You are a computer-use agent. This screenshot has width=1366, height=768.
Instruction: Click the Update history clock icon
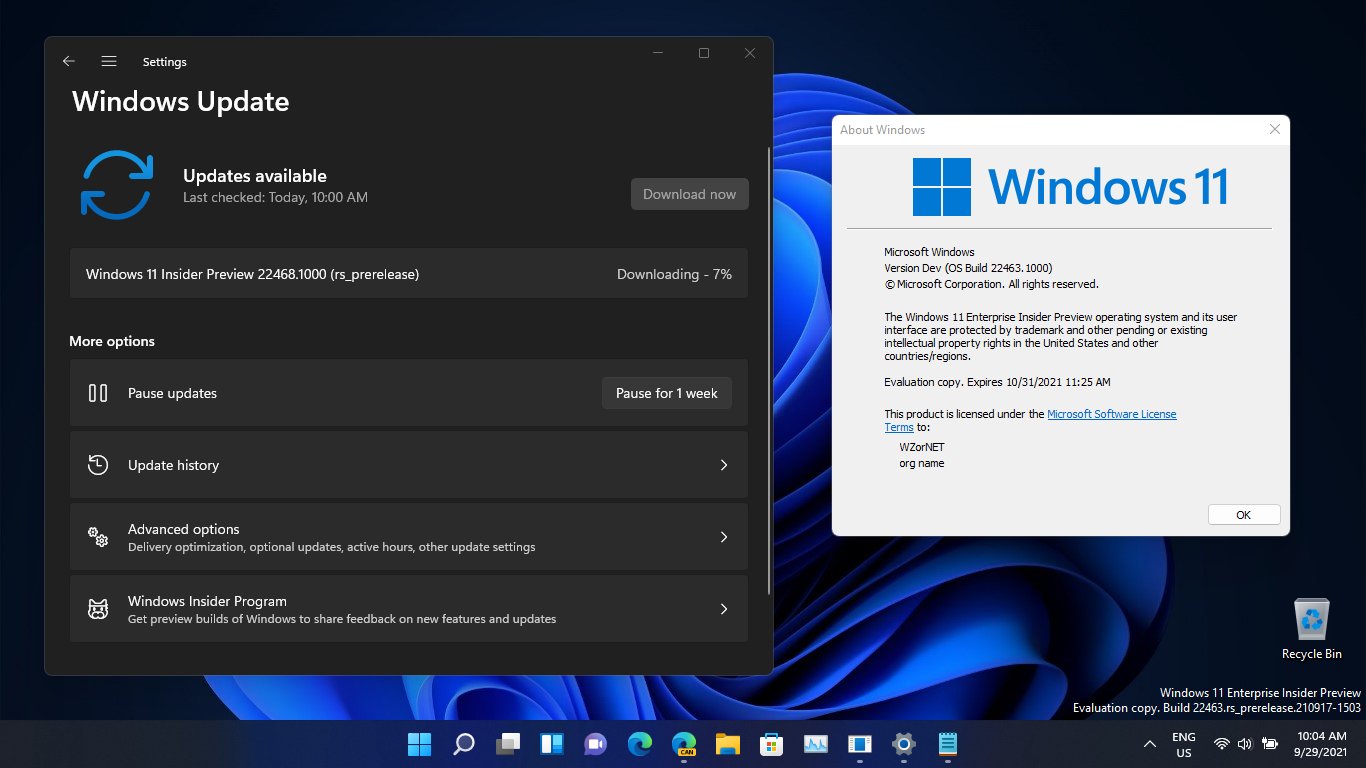(98, 465)
